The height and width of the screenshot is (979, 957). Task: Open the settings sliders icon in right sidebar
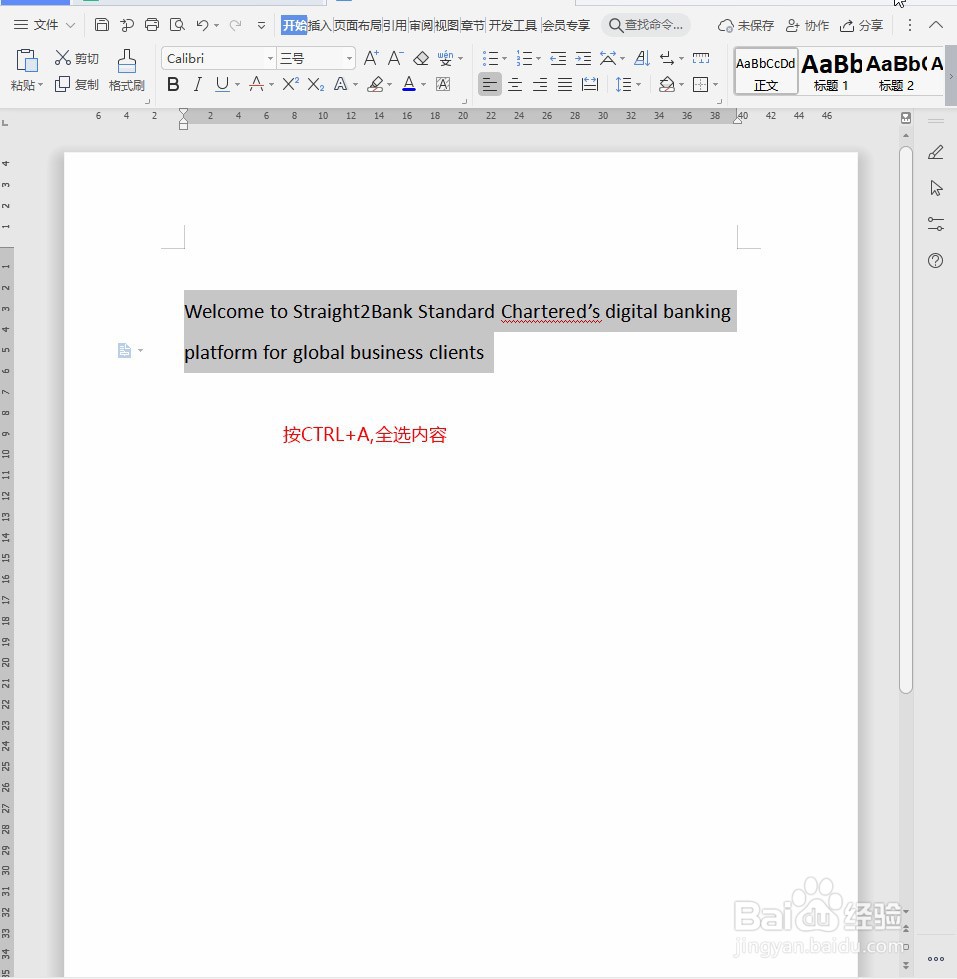[936, 224]
